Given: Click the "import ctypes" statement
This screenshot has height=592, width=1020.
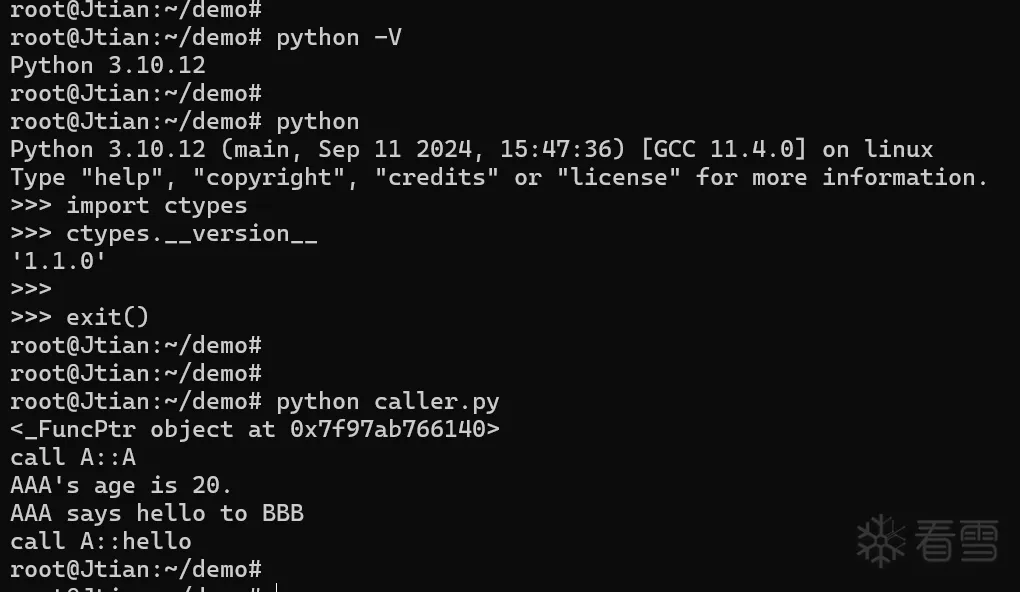Looking at the screenshot, I should [x=157, y=206].
